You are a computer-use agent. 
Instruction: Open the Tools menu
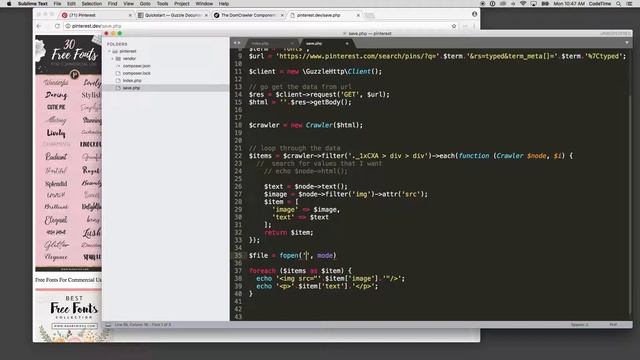(x=162, y=4)
